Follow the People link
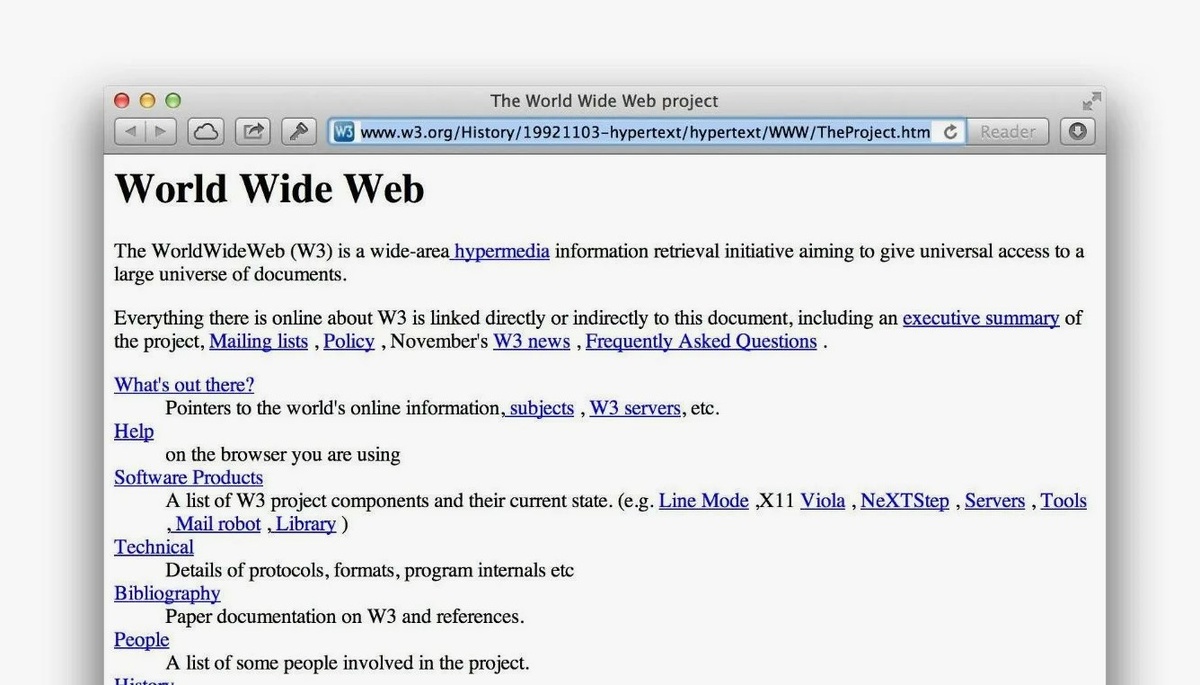 click(141, 639)
